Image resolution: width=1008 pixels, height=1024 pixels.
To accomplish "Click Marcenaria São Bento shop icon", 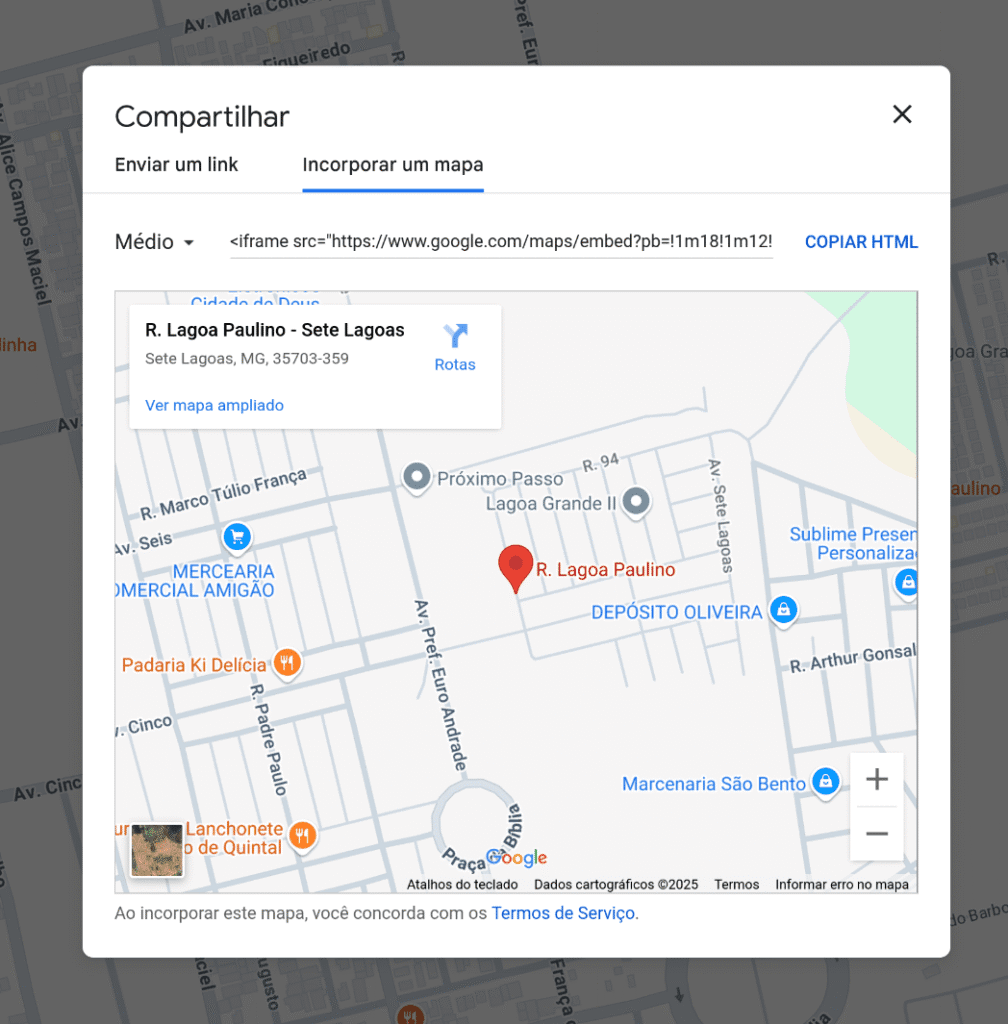I will click(826, 782).
